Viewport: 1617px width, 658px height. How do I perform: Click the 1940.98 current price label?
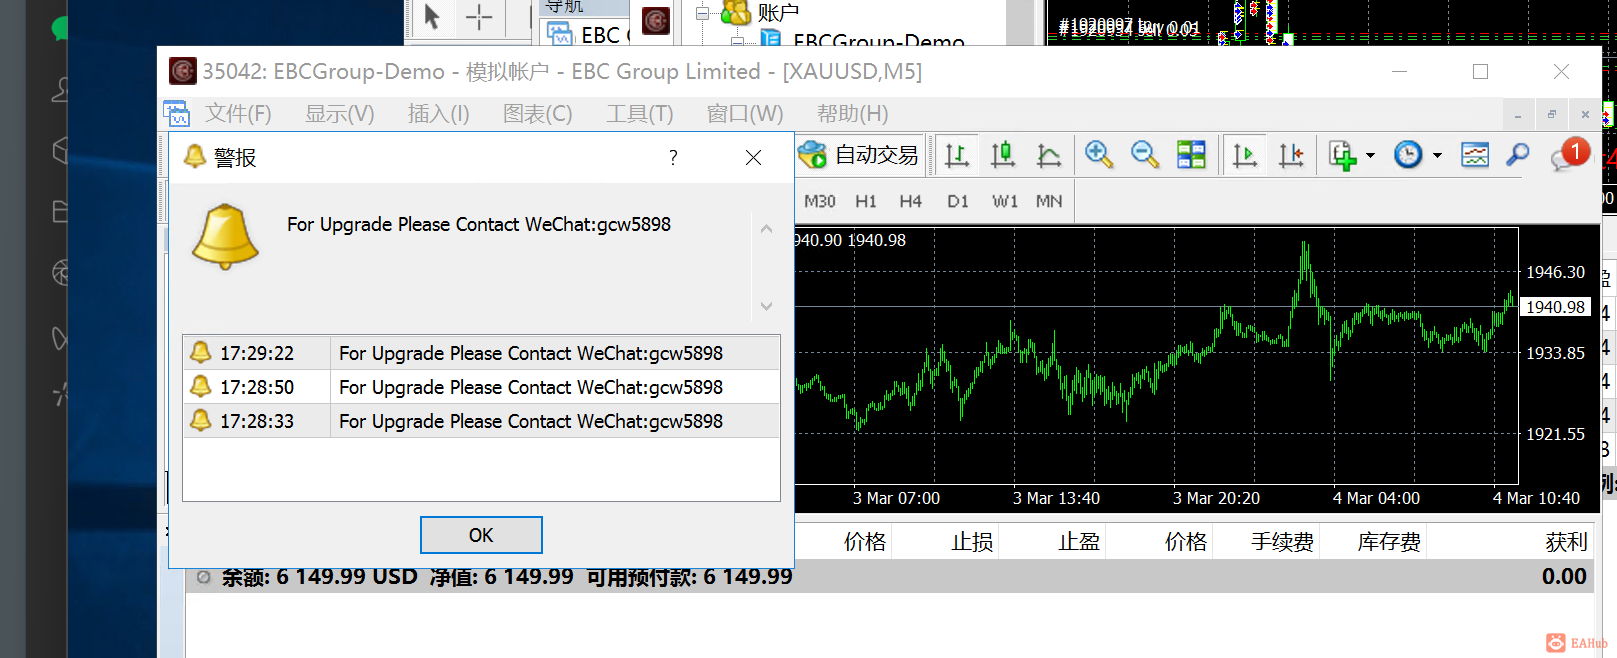[1555, 307]
